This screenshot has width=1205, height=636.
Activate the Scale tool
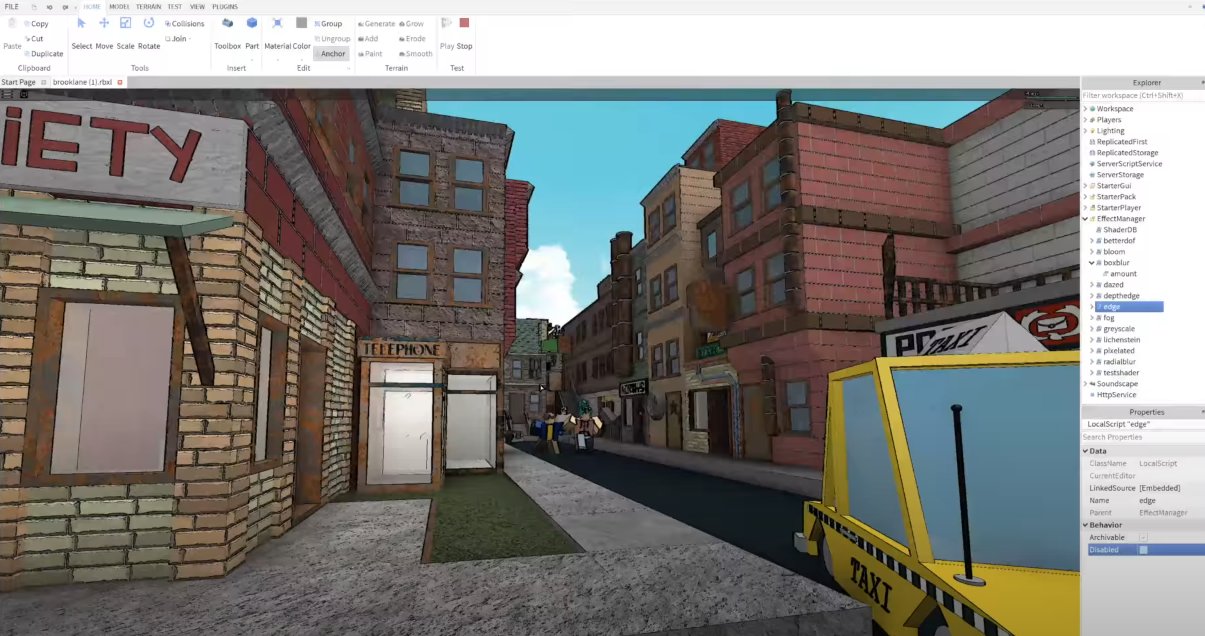pos(126,23)
